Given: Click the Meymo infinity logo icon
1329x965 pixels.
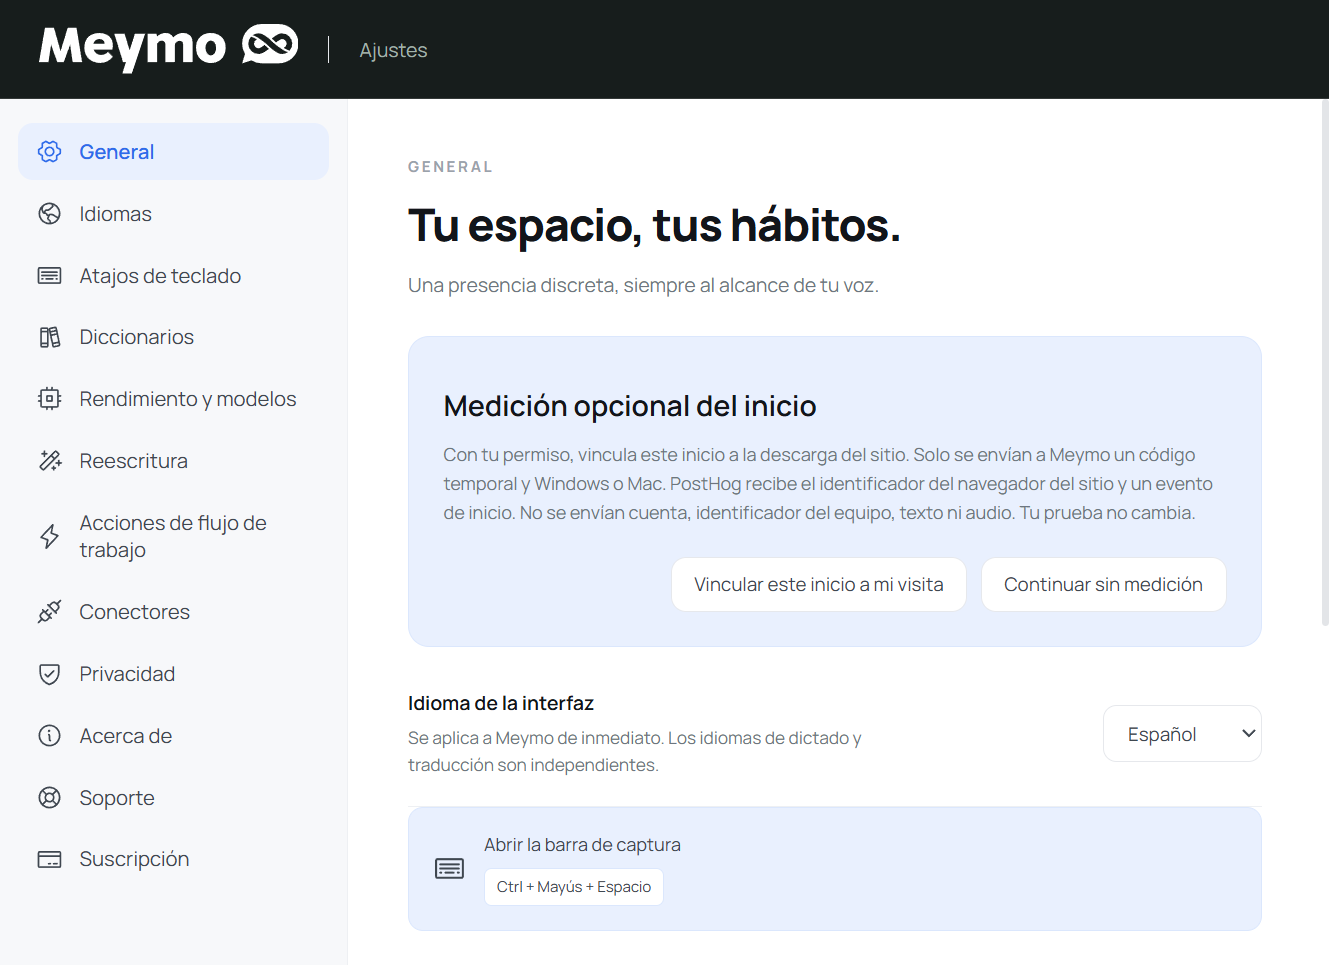Looking at the screenshot, I should [270, 45].
